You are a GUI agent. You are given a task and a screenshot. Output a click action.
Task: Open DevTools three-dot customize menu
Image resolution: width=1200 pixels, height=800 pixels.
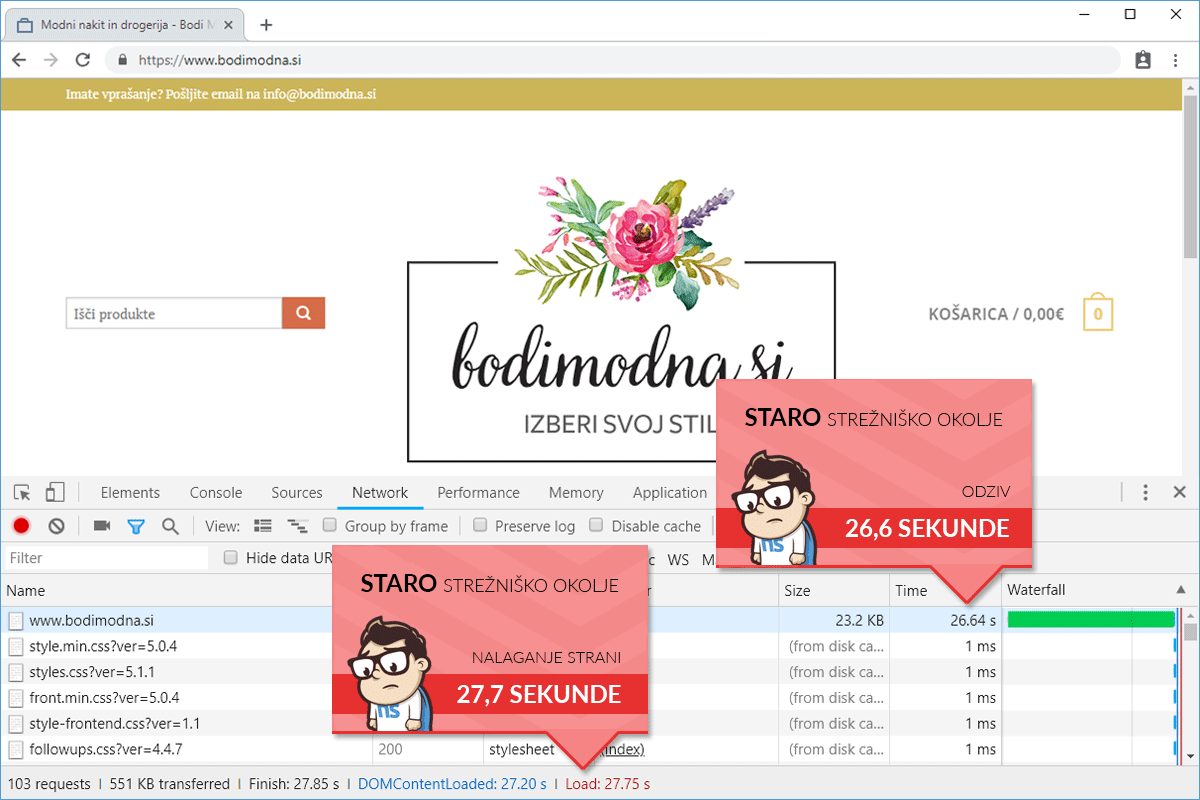coord(1146,492)
